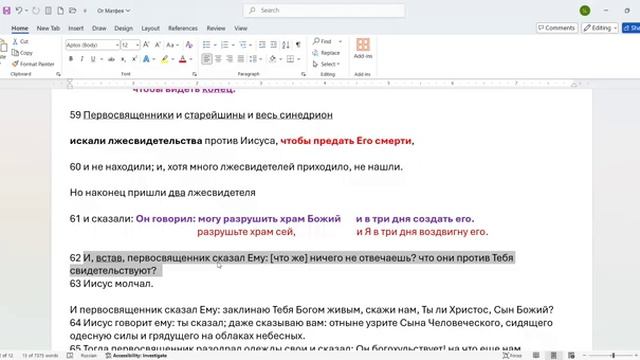Viewport: 640px width, 360px height.
Task: Switch to the Design tab
Action: coord(123,28)
